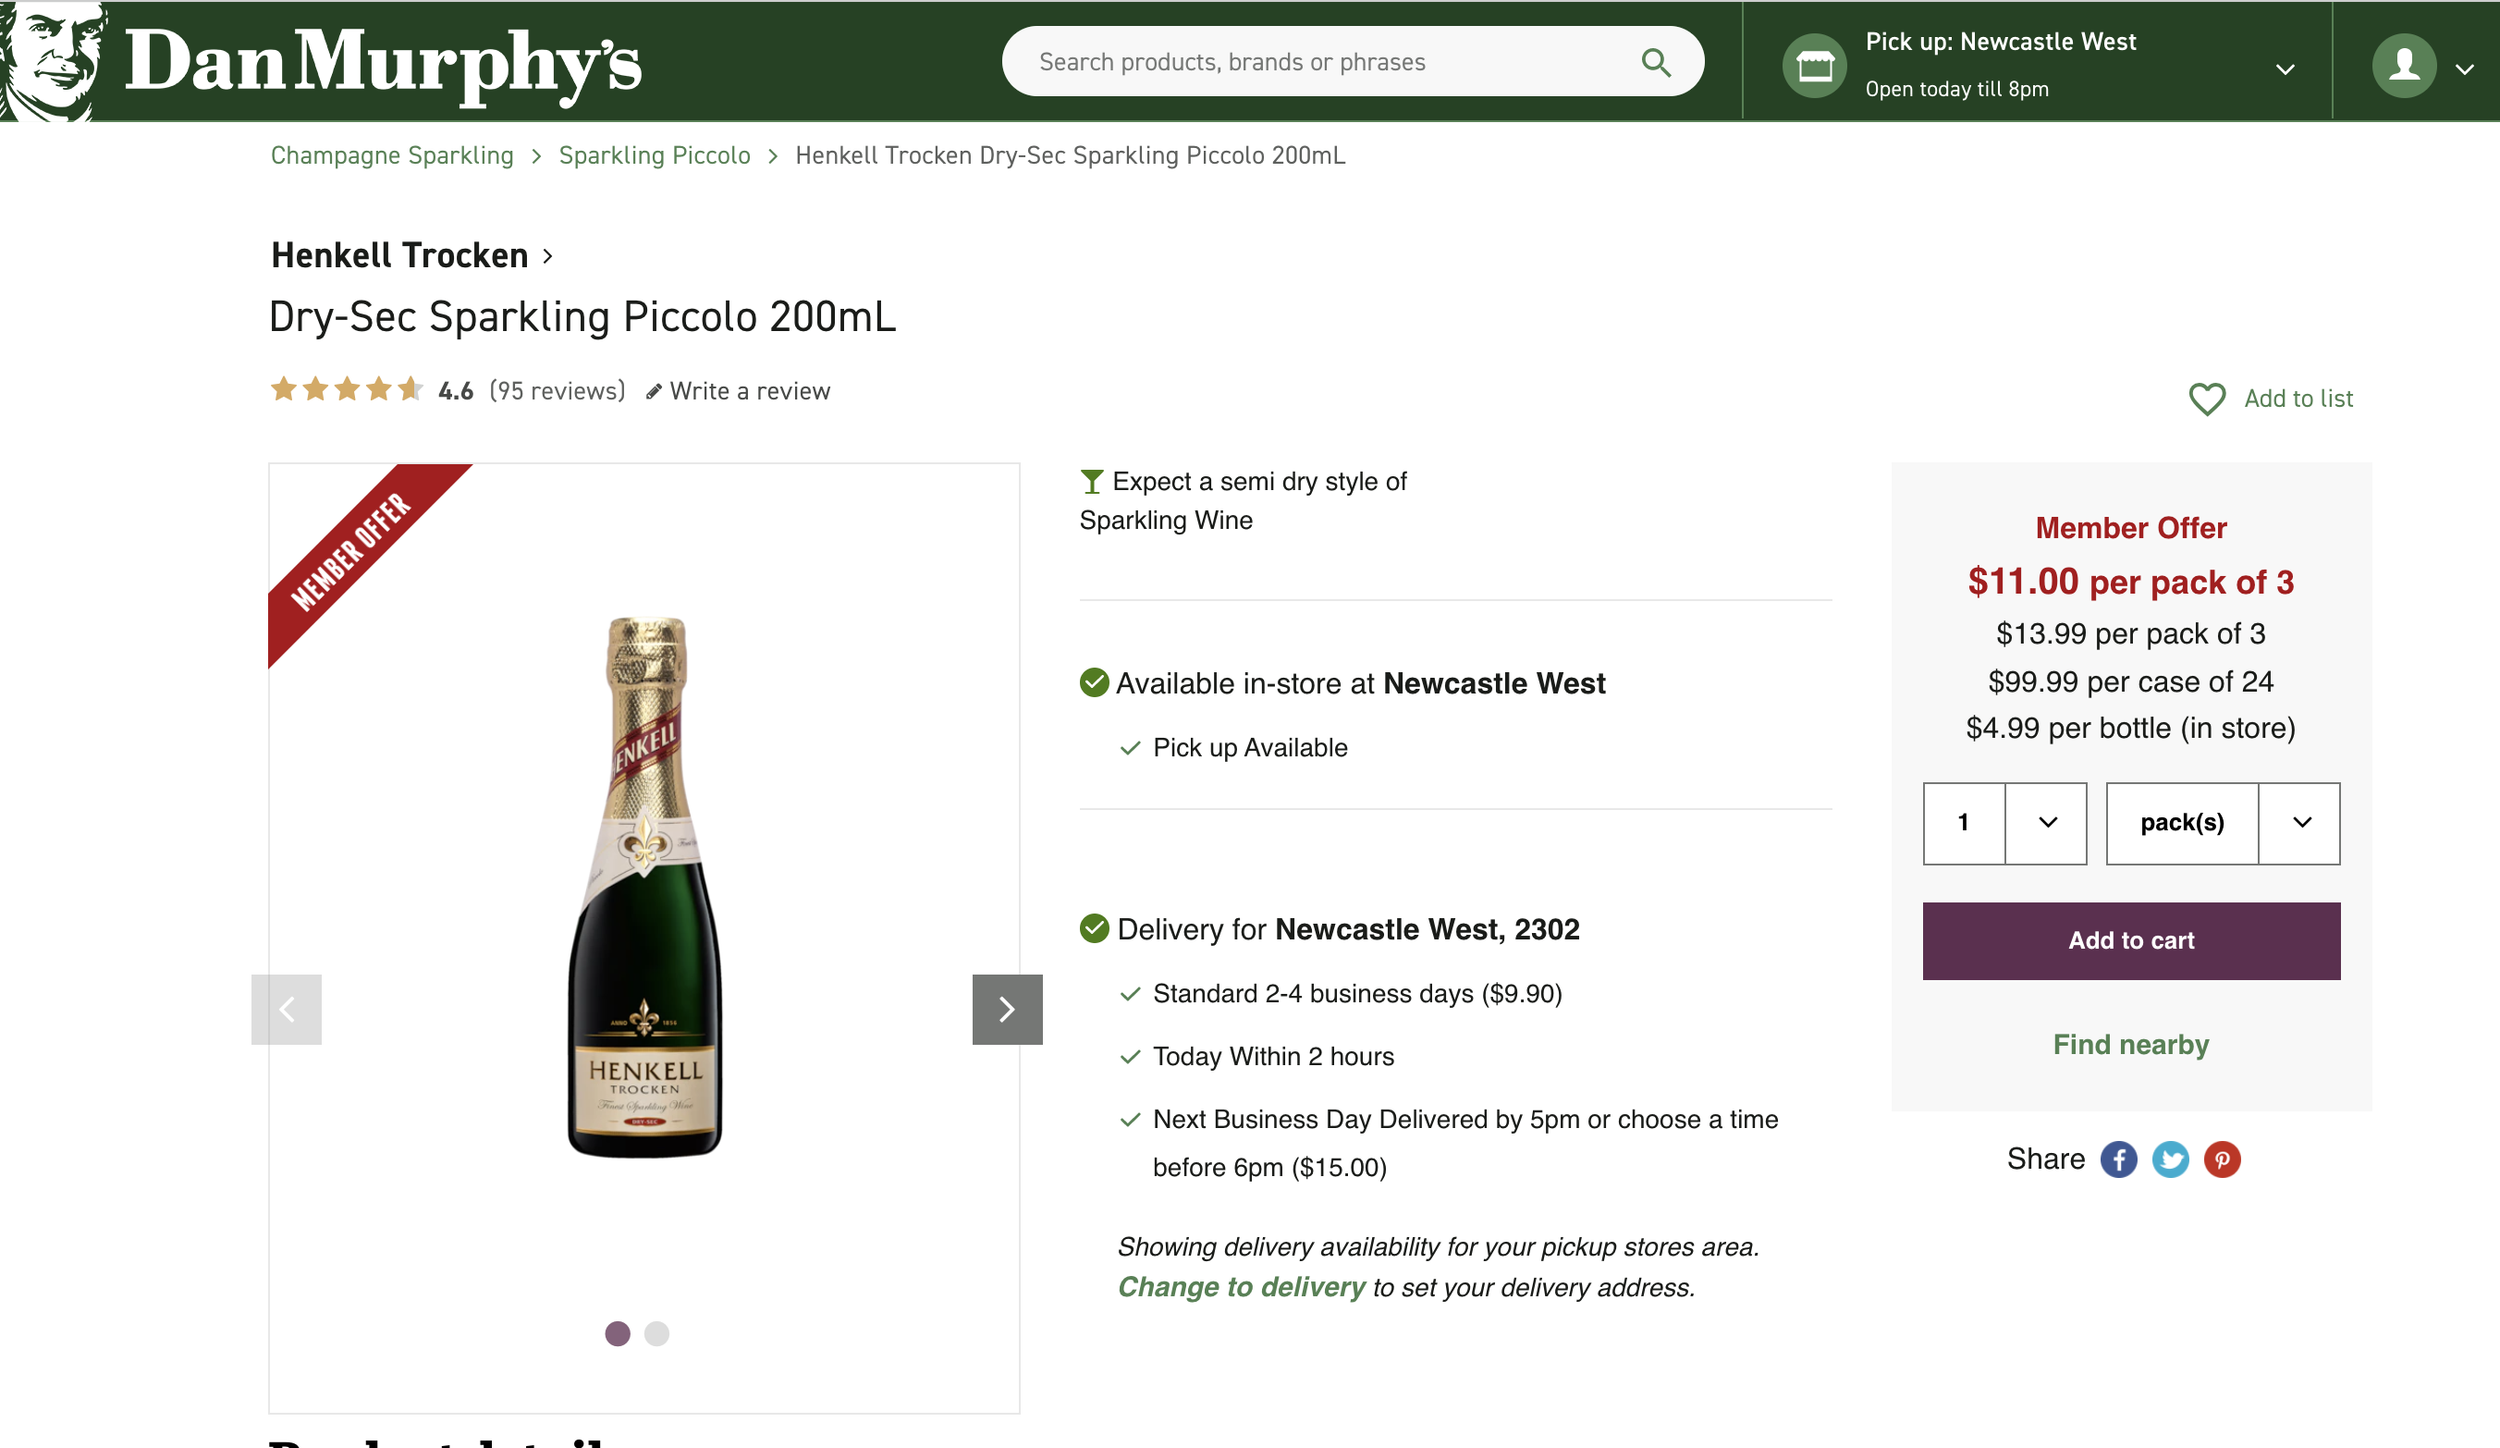The height and width of the screenshot is (1448, 2500).
Task: Share product on Facebook
Action: click(x=2118, y=1160)
